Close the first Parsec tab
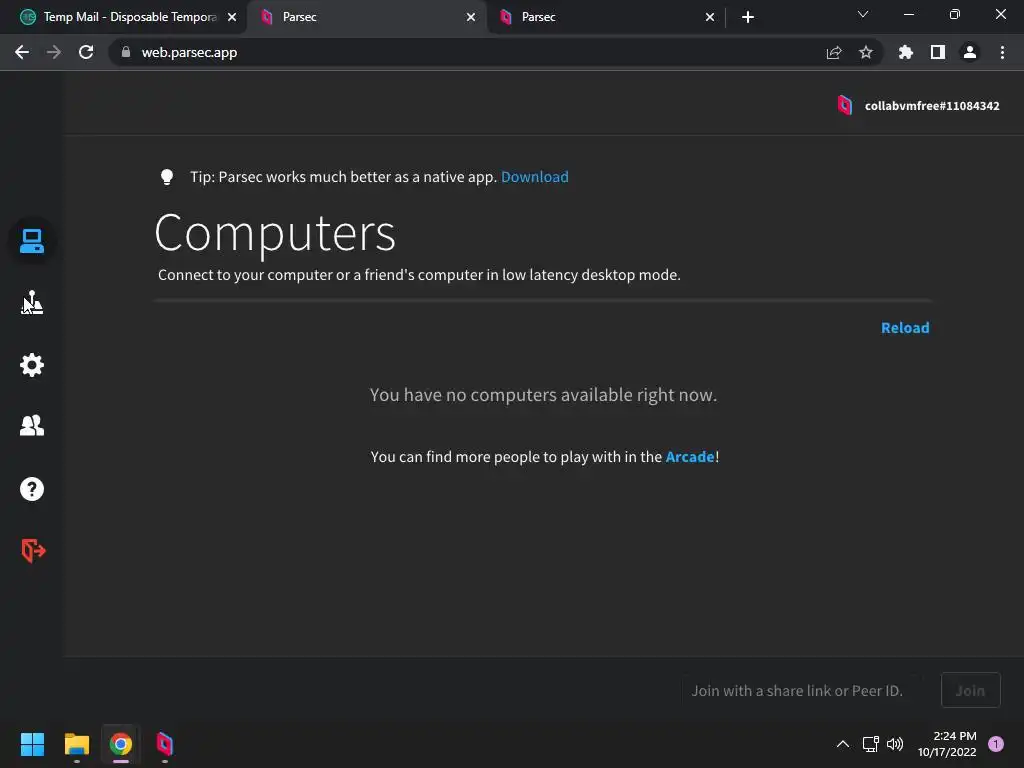This screenshot has width=1024, height=768. coord(471,17)
